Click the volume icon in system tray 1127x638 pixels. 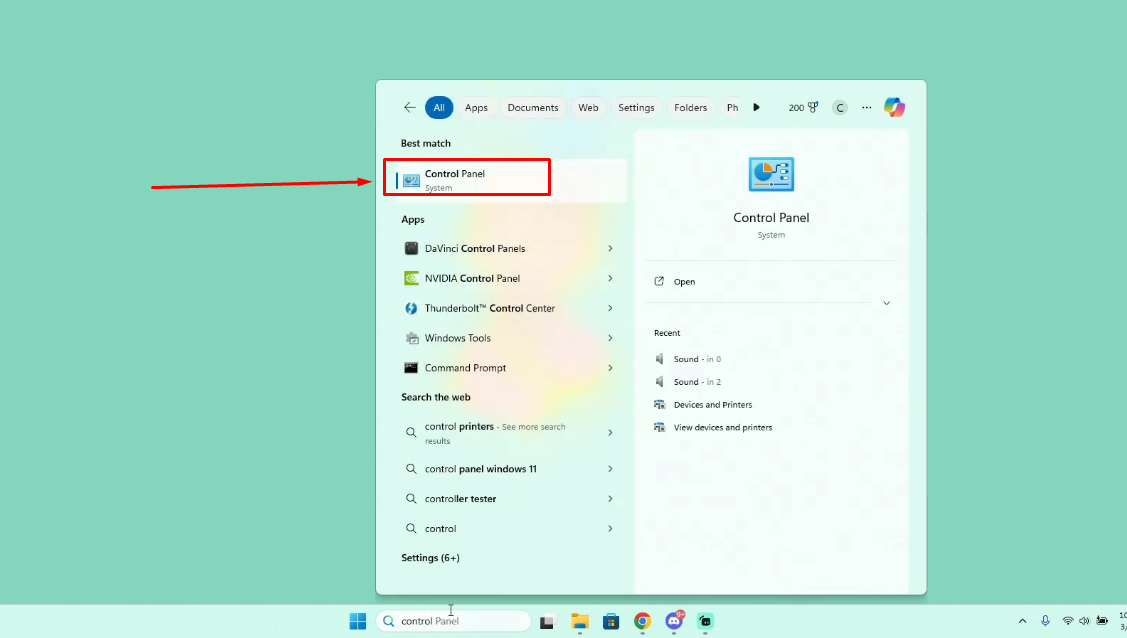tap(1084, 621)
